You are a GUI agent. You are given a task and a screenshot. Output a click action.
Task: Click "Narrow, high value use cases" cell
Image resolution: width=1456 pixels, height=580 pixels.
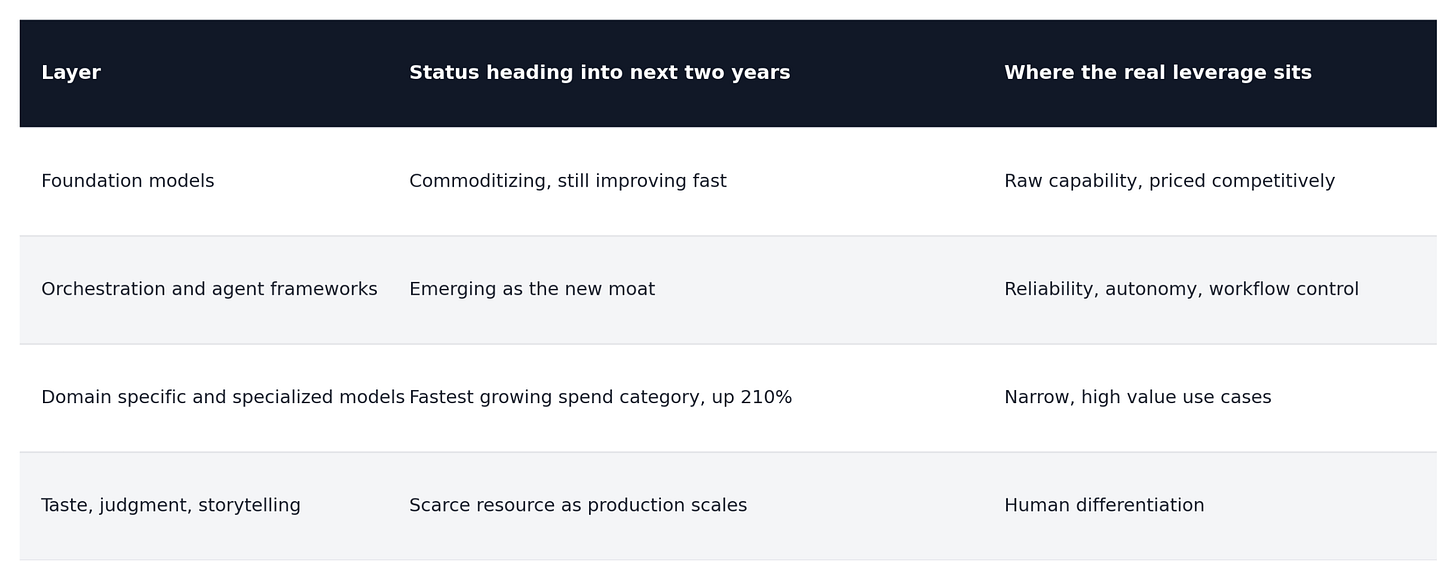(1137, 397)
